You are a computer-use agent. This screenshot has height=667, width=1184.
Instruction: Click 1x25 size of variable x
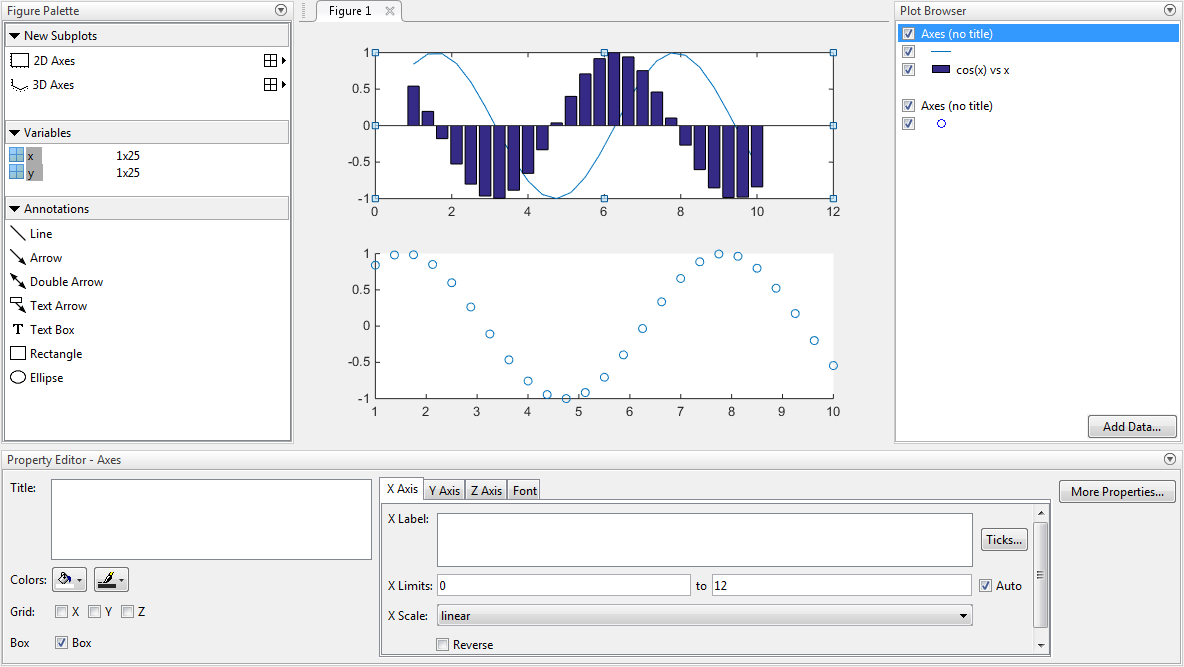tap(128, 156)
